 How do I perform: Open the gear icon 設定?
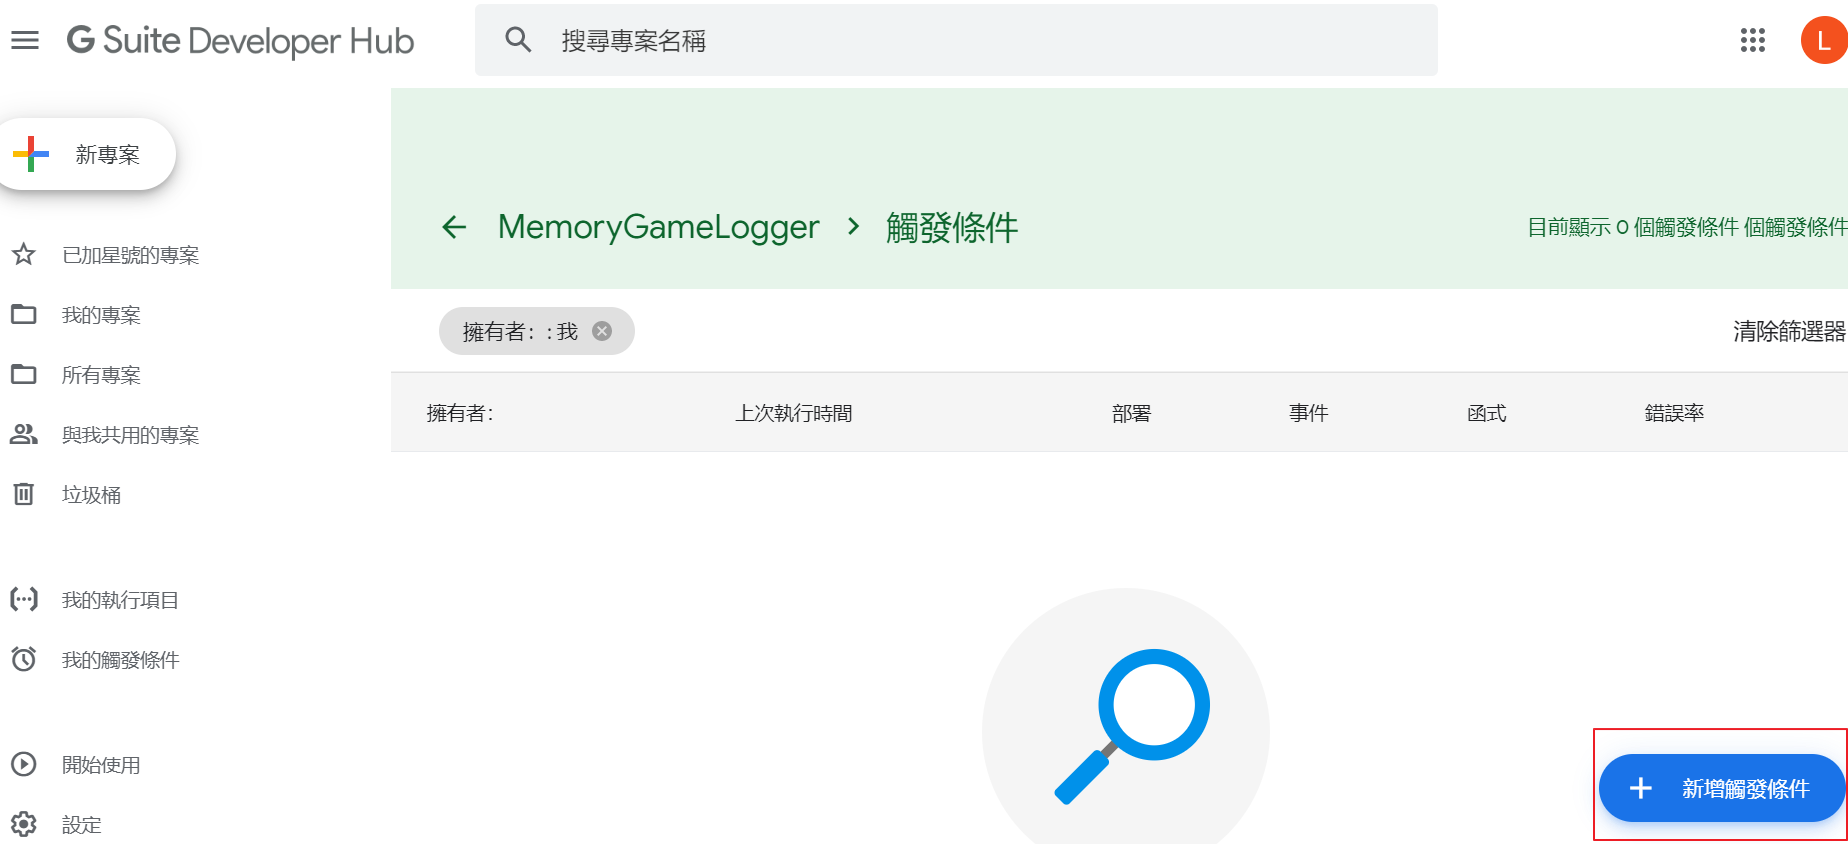click(24, 824)
